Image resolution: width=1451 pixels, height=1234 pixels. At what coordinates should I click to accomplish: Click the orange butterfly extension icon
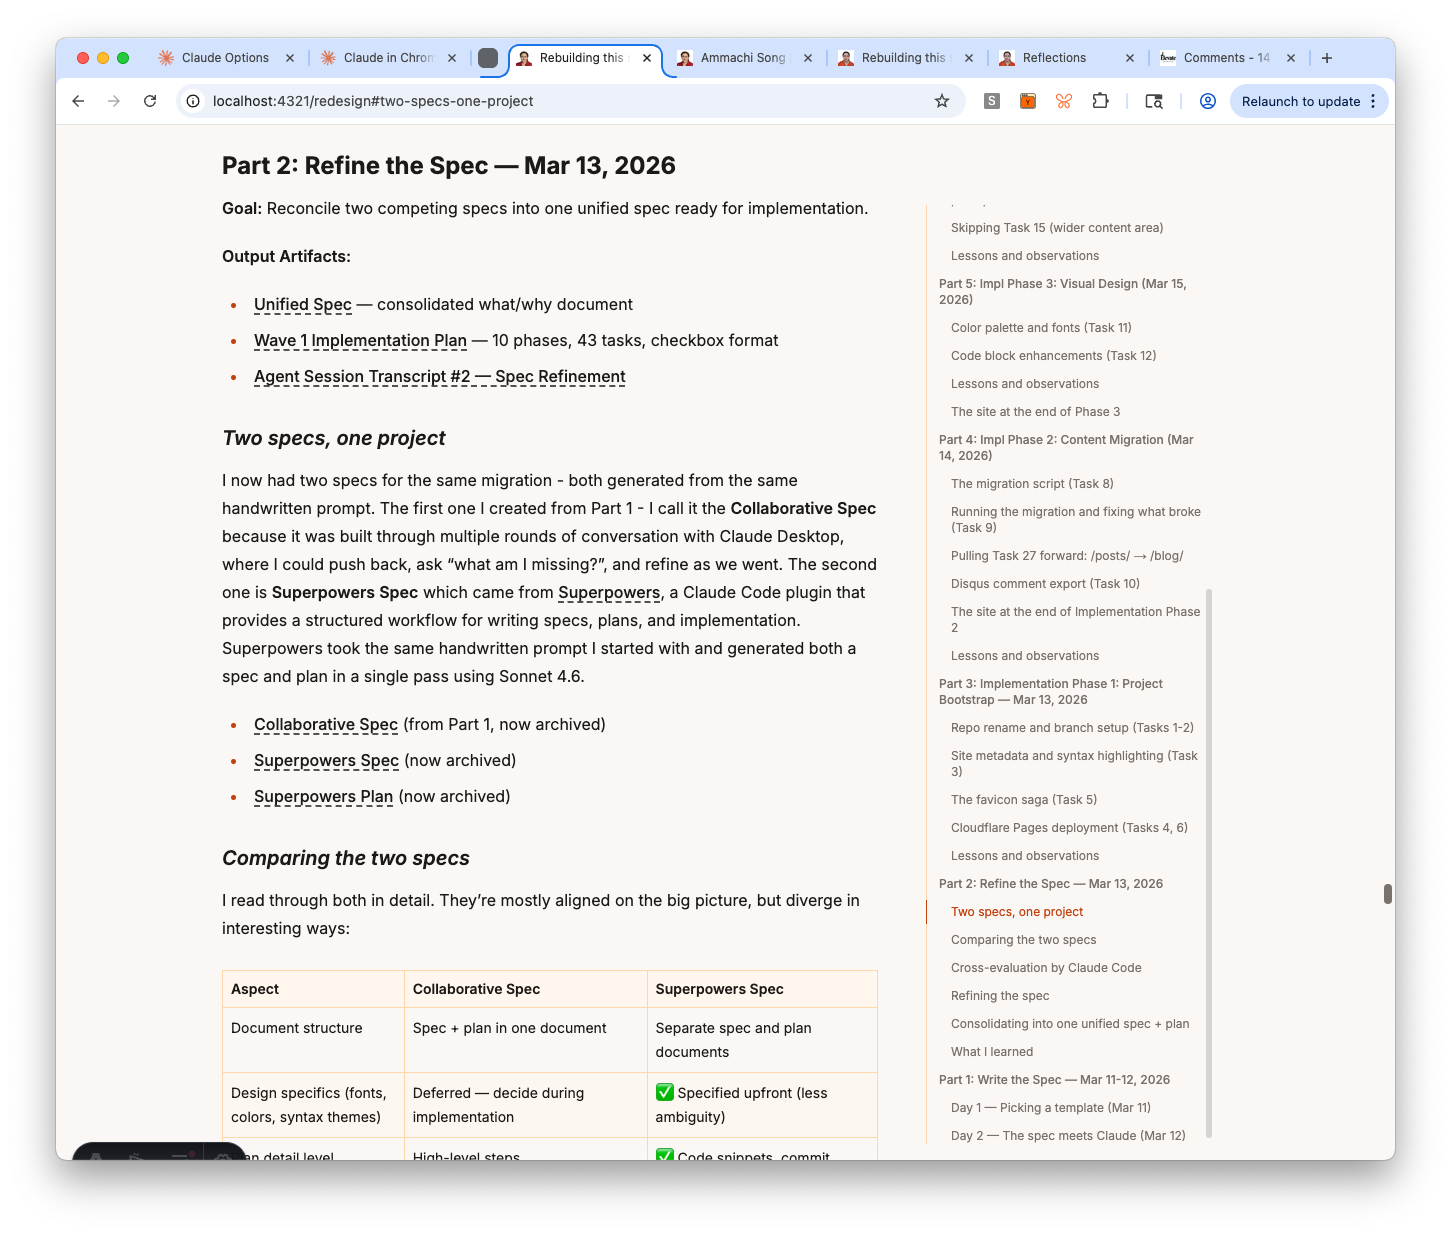(1064, 101)
